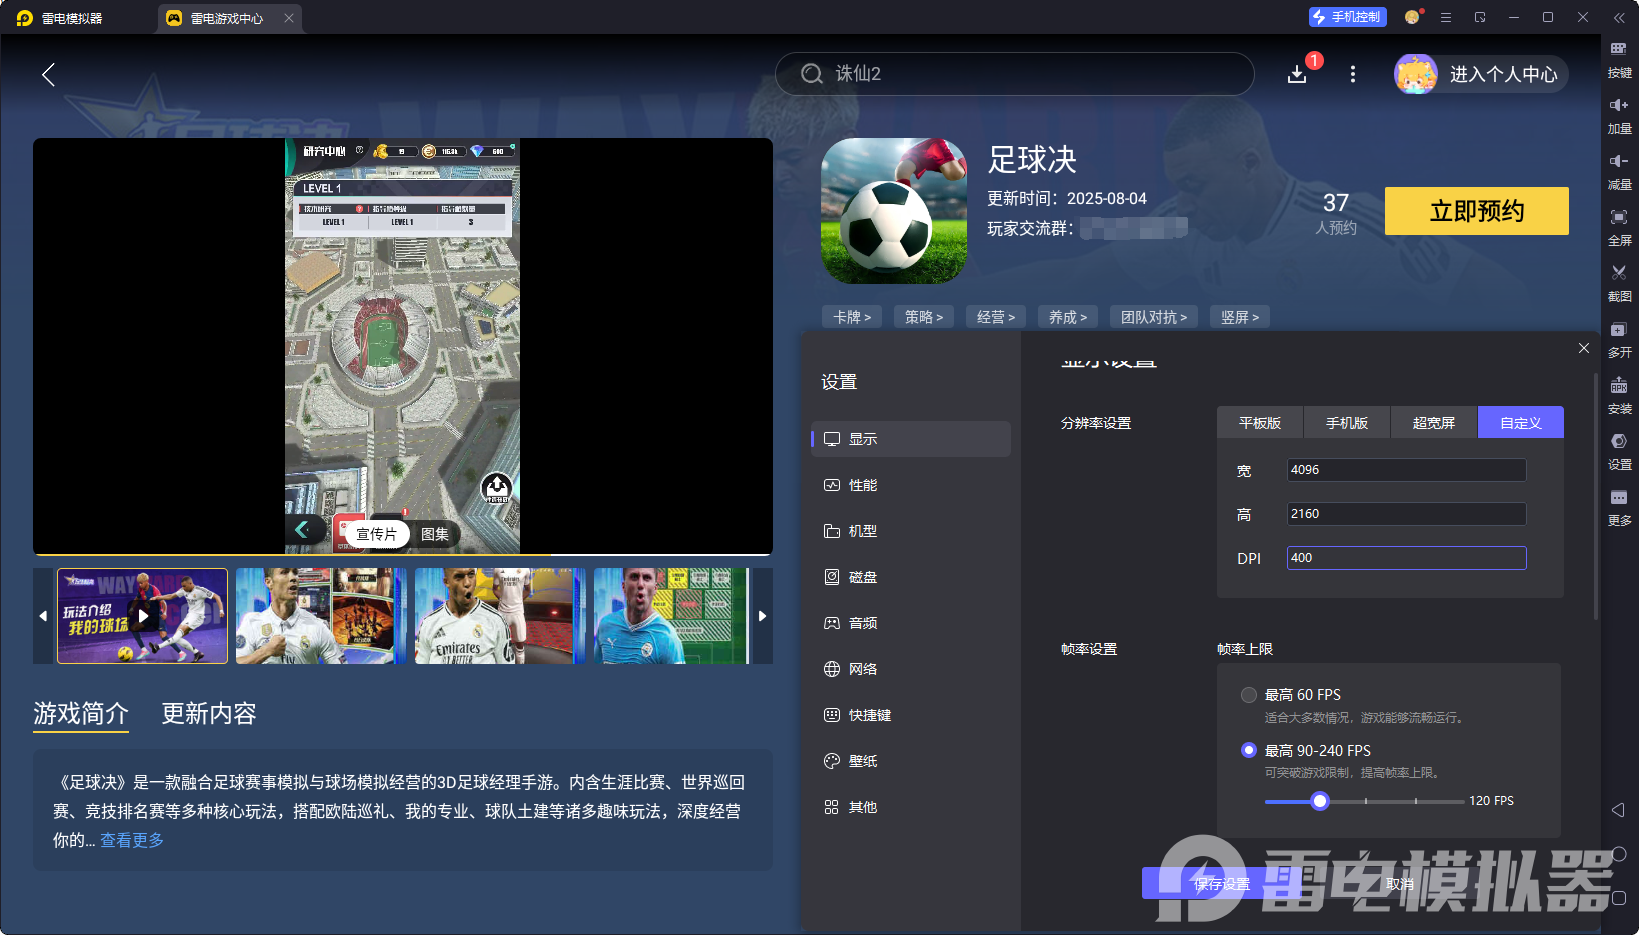Image resolution: width=1639 pixels, height=935 pixels.
Task: Increase volume with 加量 icon
Action: pyautogui.click(x=1619, y=116)
